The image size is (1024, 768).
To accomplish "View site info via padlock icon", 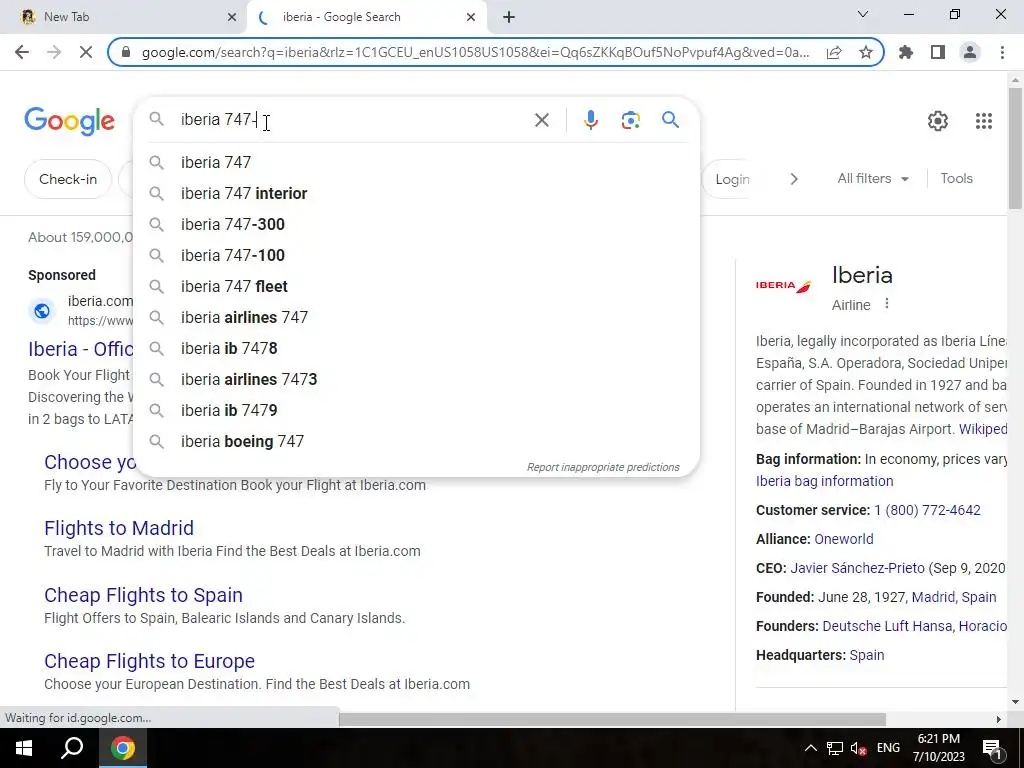I will click(x=127, y=52).
